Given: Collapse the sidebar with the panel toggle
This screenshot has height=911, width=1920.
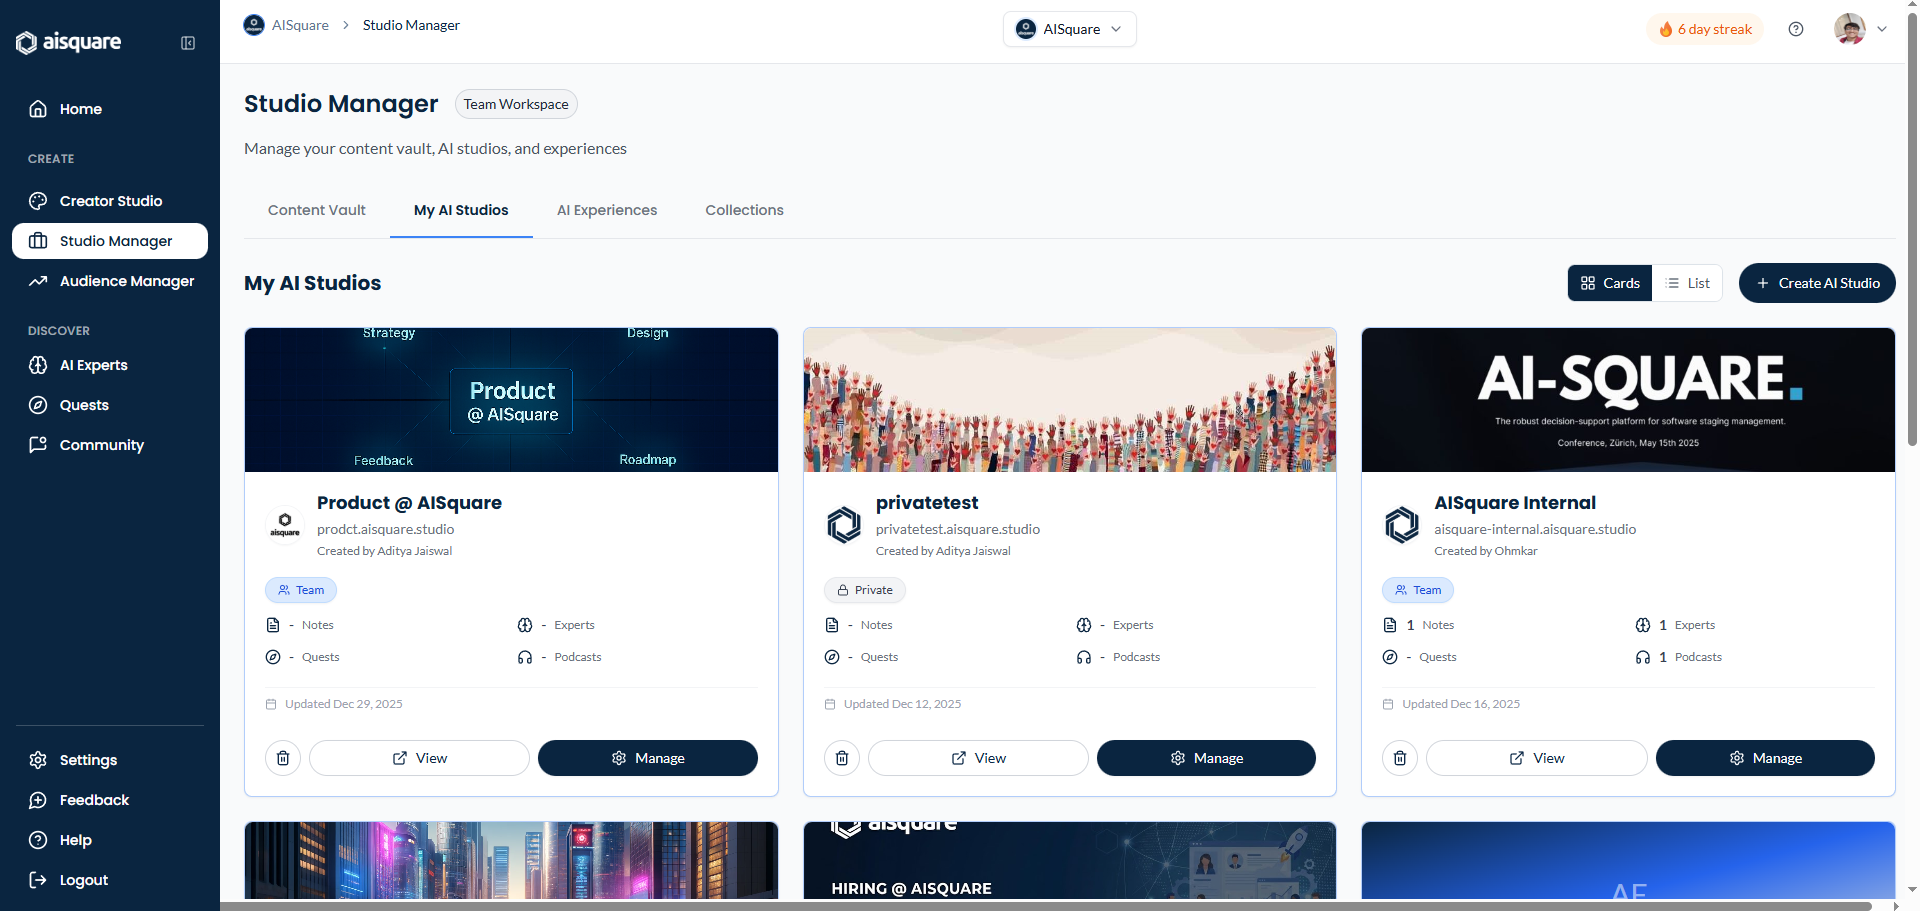Looking at the screenshot, I should pos(187,43).
